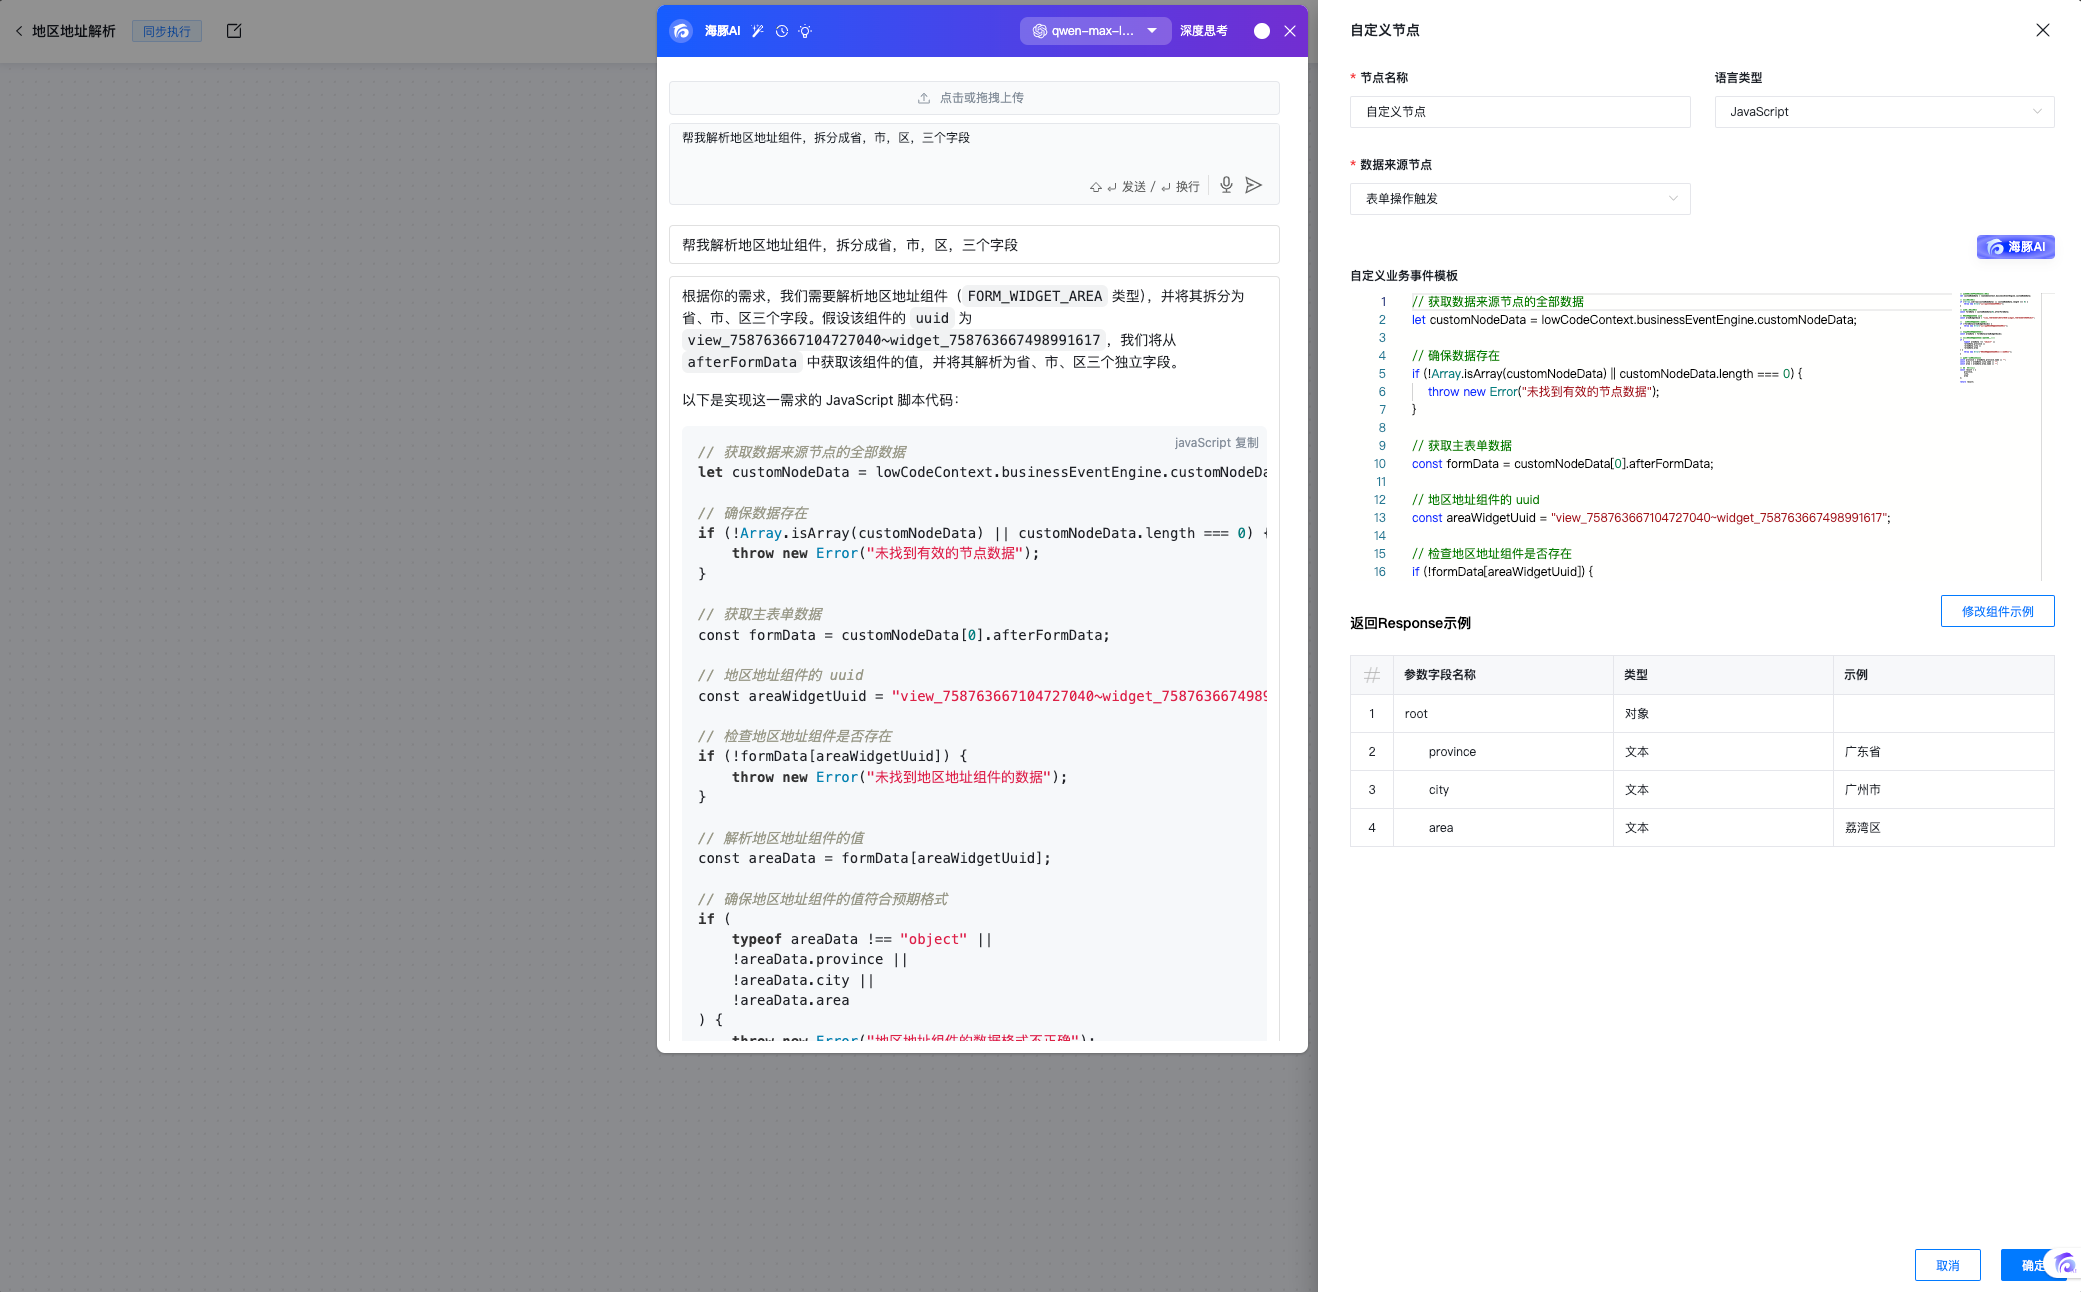Click the 复制 copy link in code block

pyautogui.click(x=1247, y=442)
